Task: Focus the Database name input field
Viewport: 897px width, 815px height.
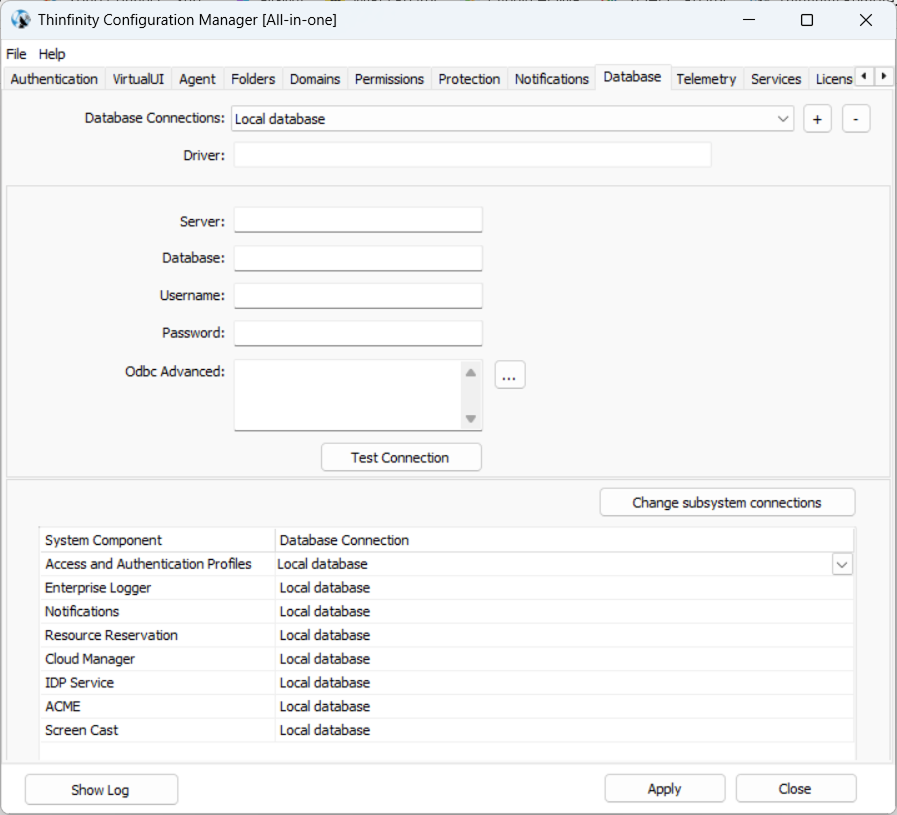Action: point(358,258)
